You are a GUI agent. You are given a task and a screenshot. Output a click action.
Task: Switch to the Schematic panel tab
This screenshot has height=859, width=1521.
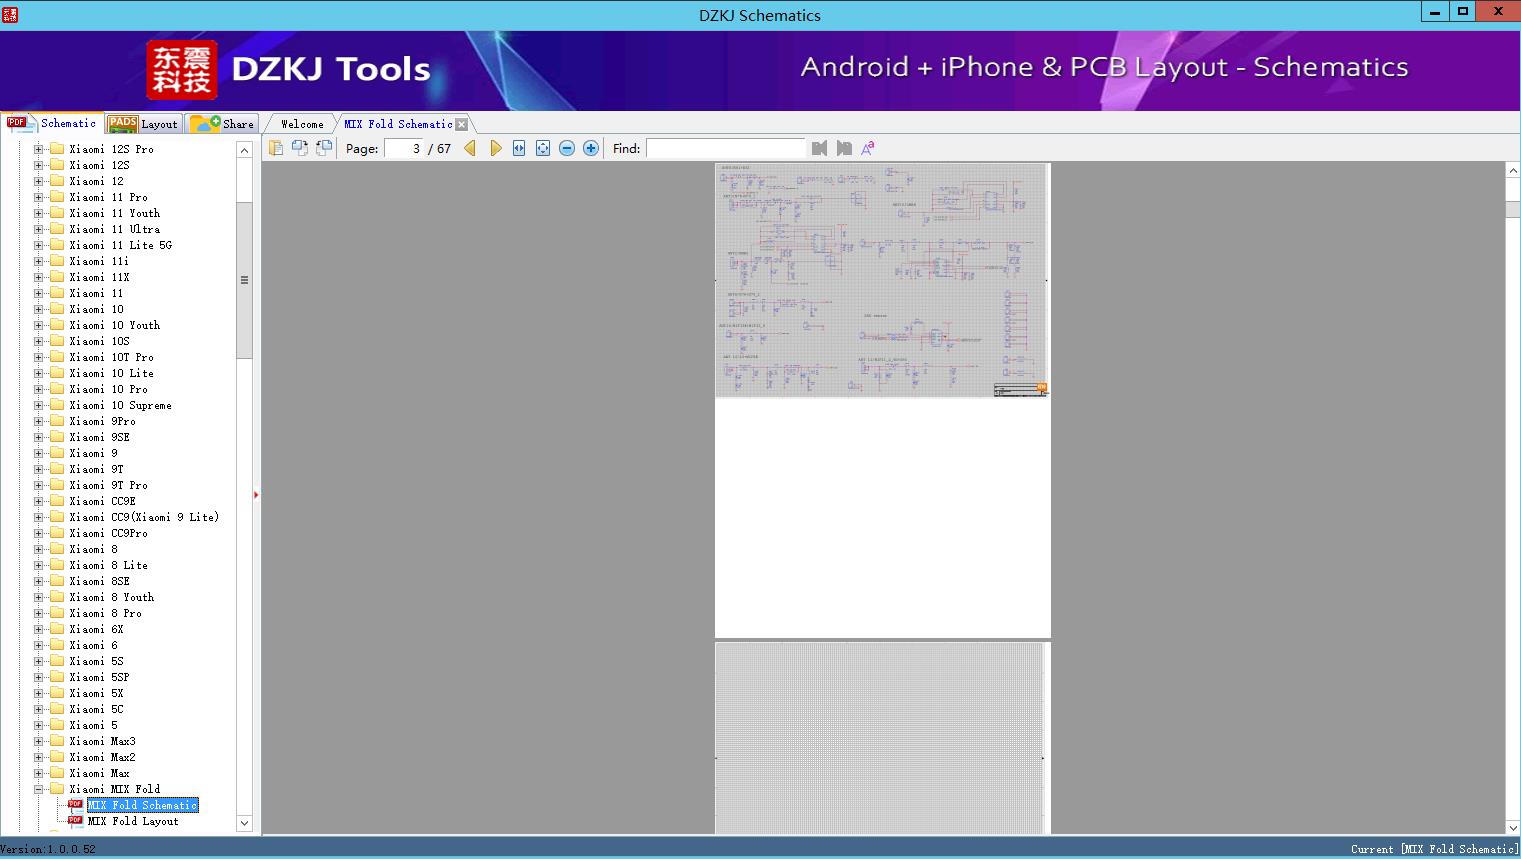pos(52,123)
